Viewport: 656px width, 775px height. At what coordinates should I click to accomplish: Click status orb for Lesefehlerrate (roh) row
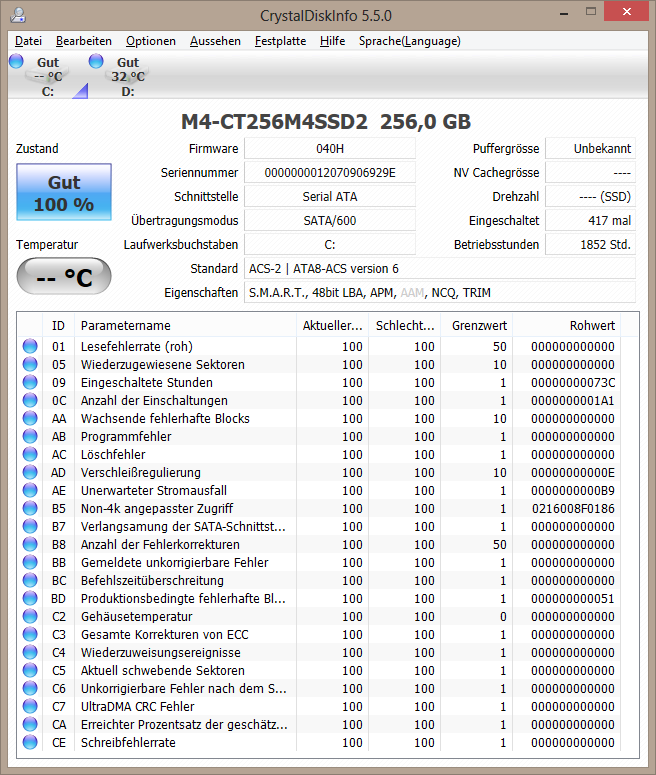tap(30, 346)
